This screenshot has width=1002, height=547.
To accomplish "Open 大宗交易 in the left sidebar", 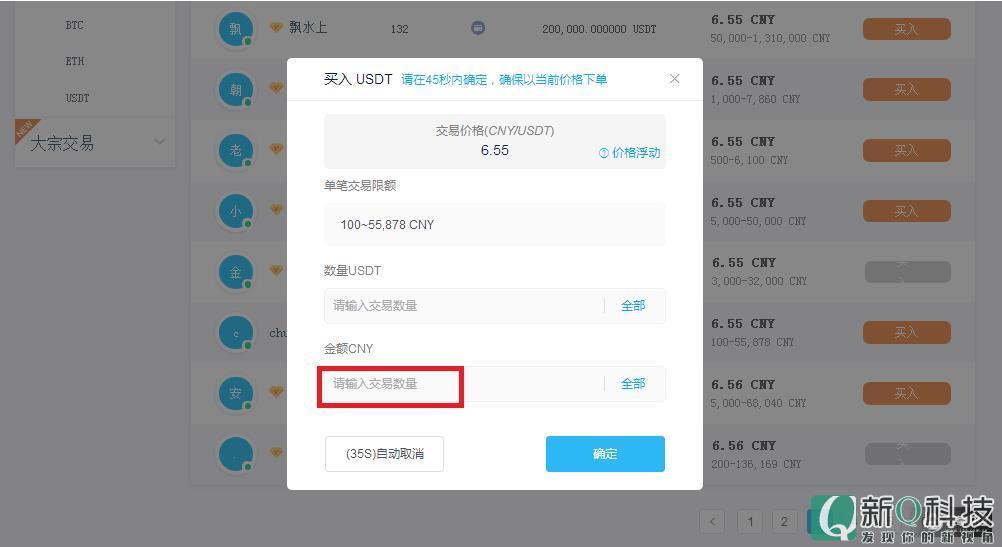I will click(x=62, y=143).
